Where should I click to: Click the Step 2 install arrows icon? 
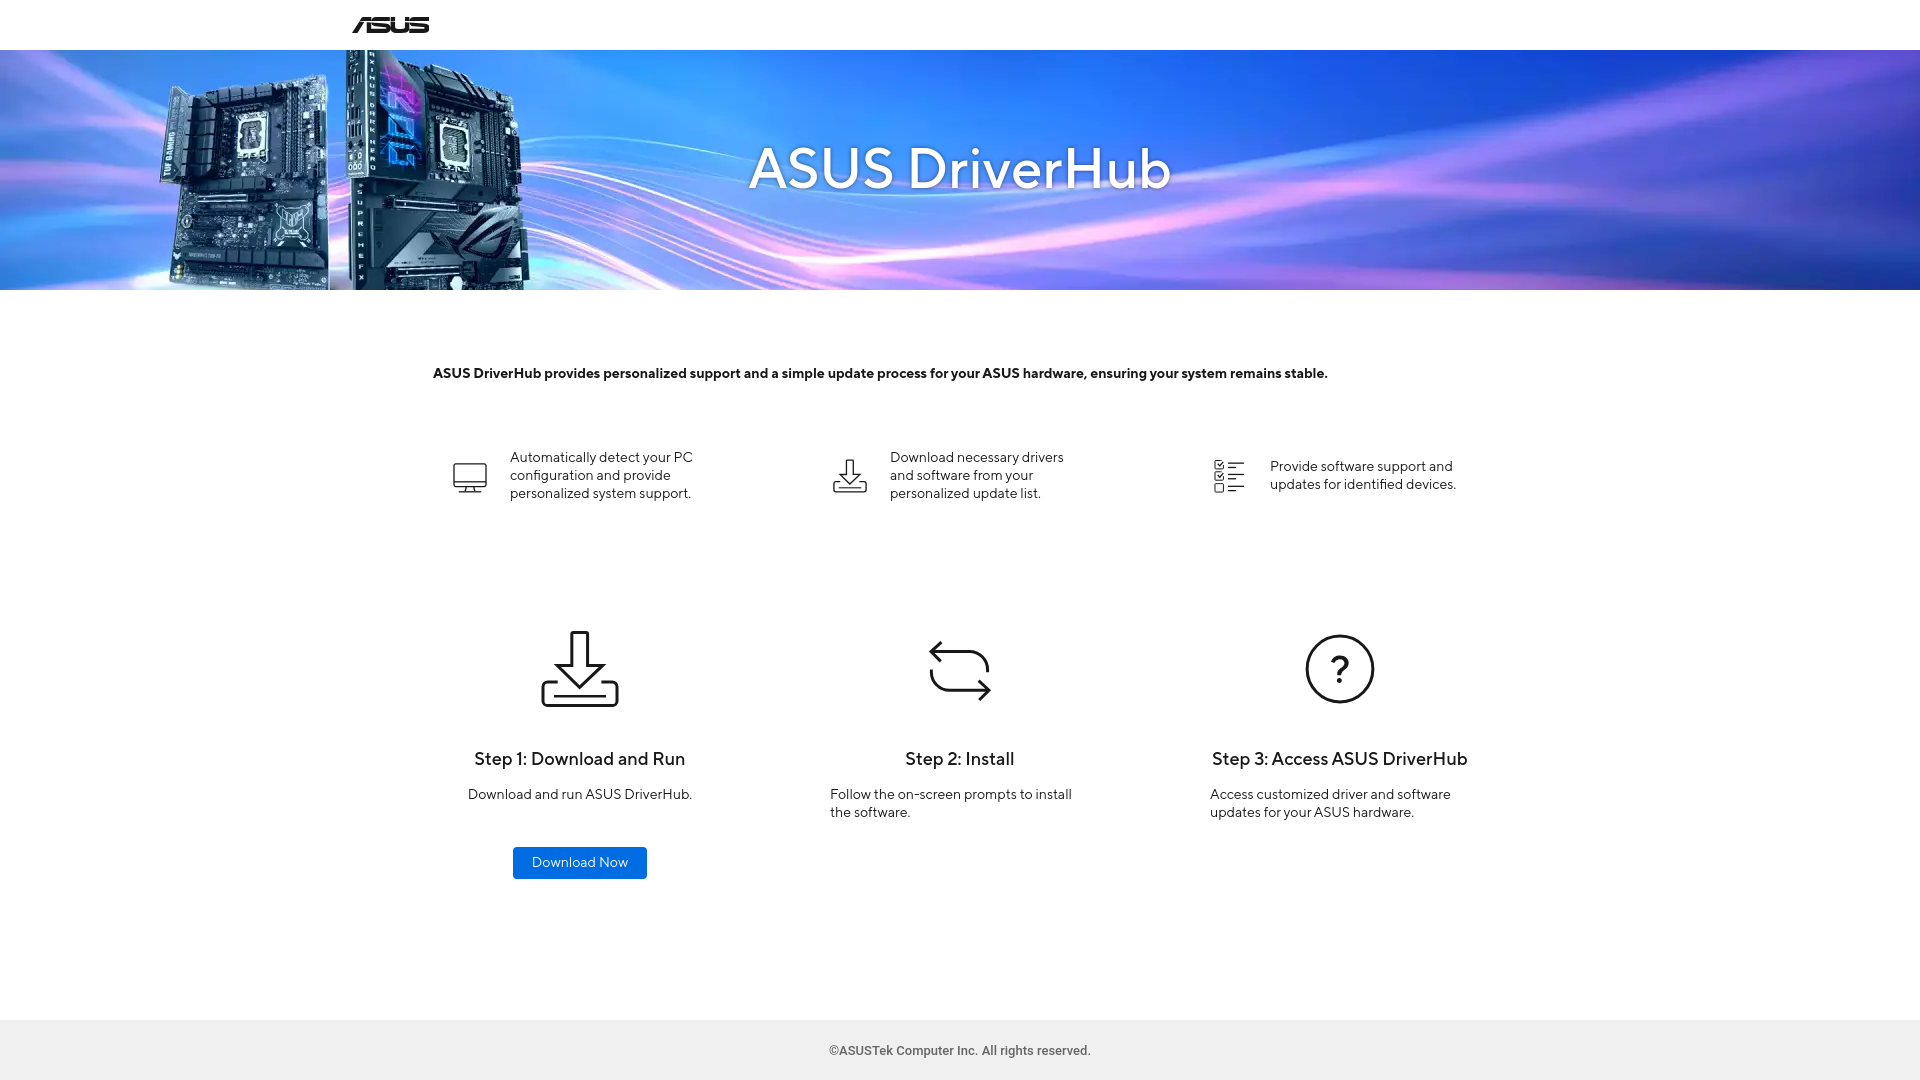960,670
